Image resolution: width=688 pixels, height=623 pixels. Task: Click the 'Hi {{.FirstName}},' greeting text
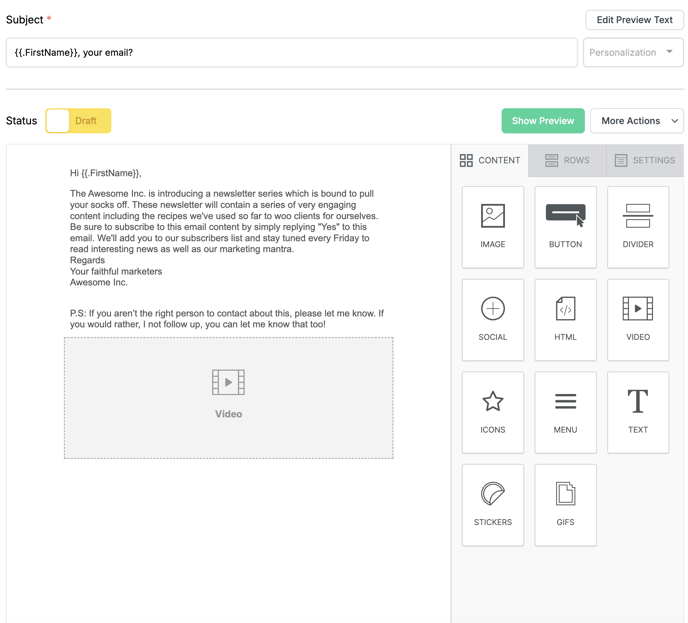(106, 173)
